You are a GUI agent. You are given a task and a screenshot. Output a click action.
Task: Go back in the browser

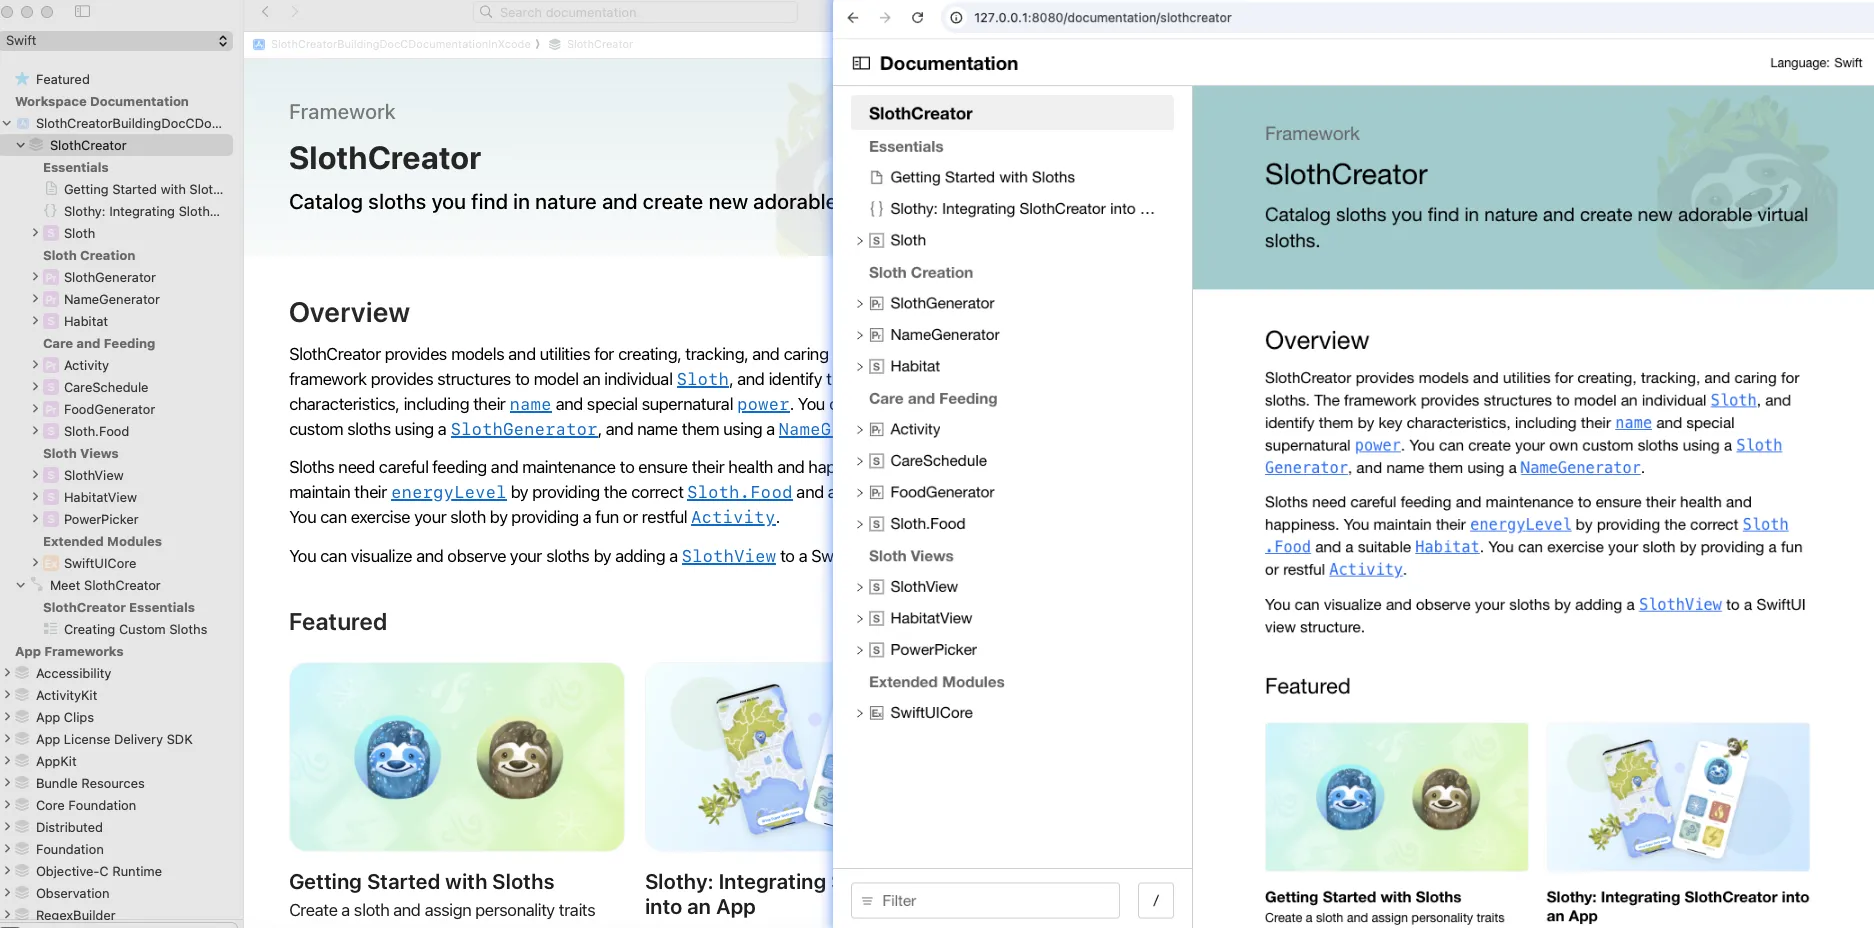tap(852, 18)
